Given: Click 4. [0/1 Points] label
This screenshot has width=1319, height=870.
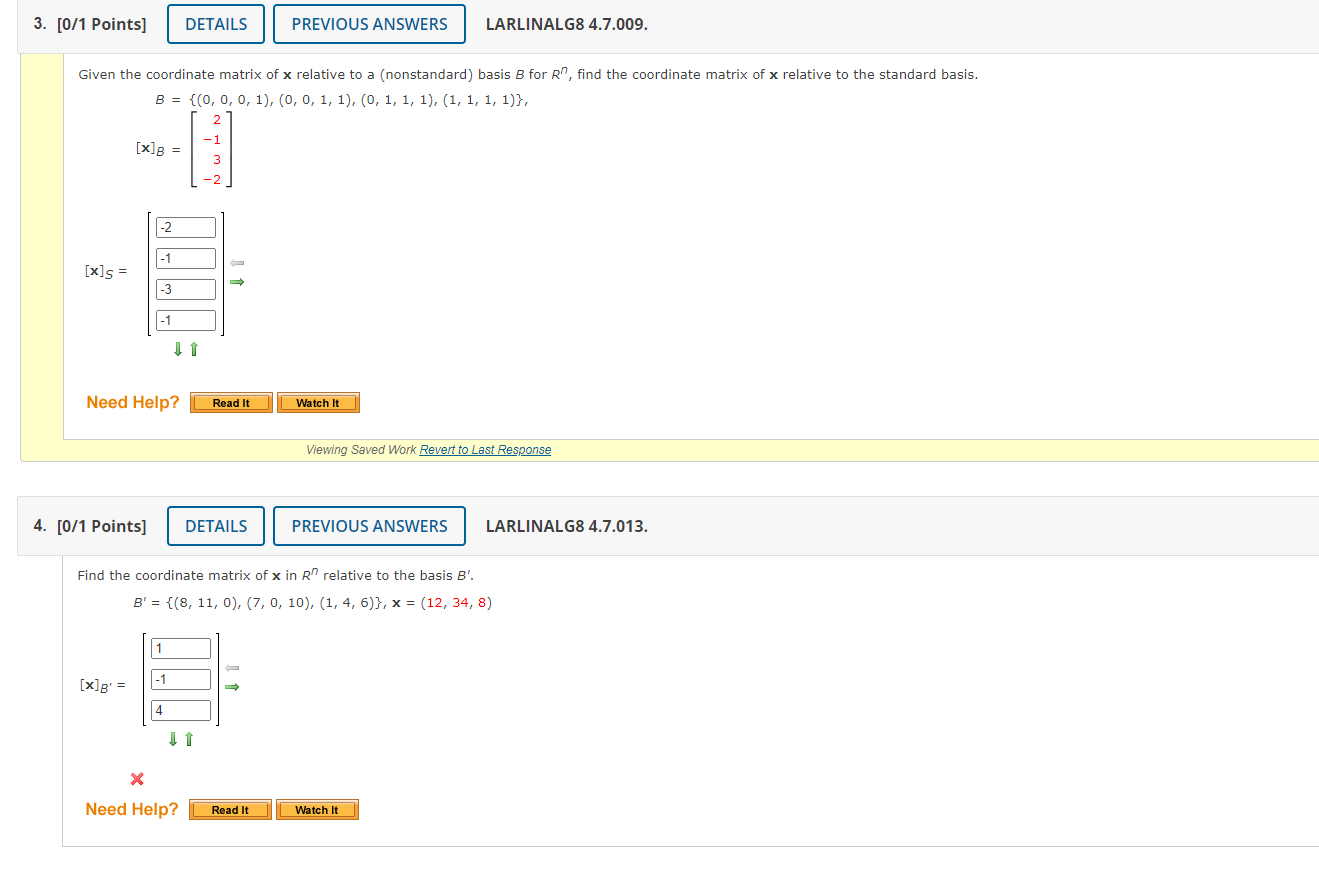Looking at the screenshot, I should tap(89, 526).
